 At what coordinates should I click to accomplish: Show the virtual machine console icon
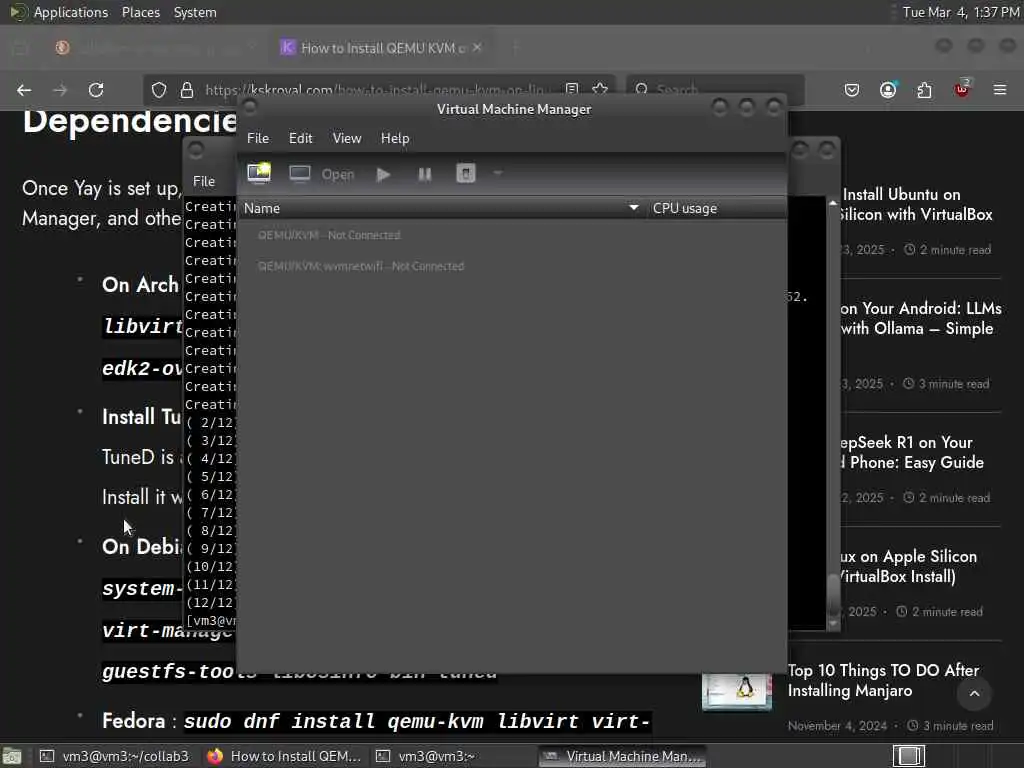coord(300,174)
